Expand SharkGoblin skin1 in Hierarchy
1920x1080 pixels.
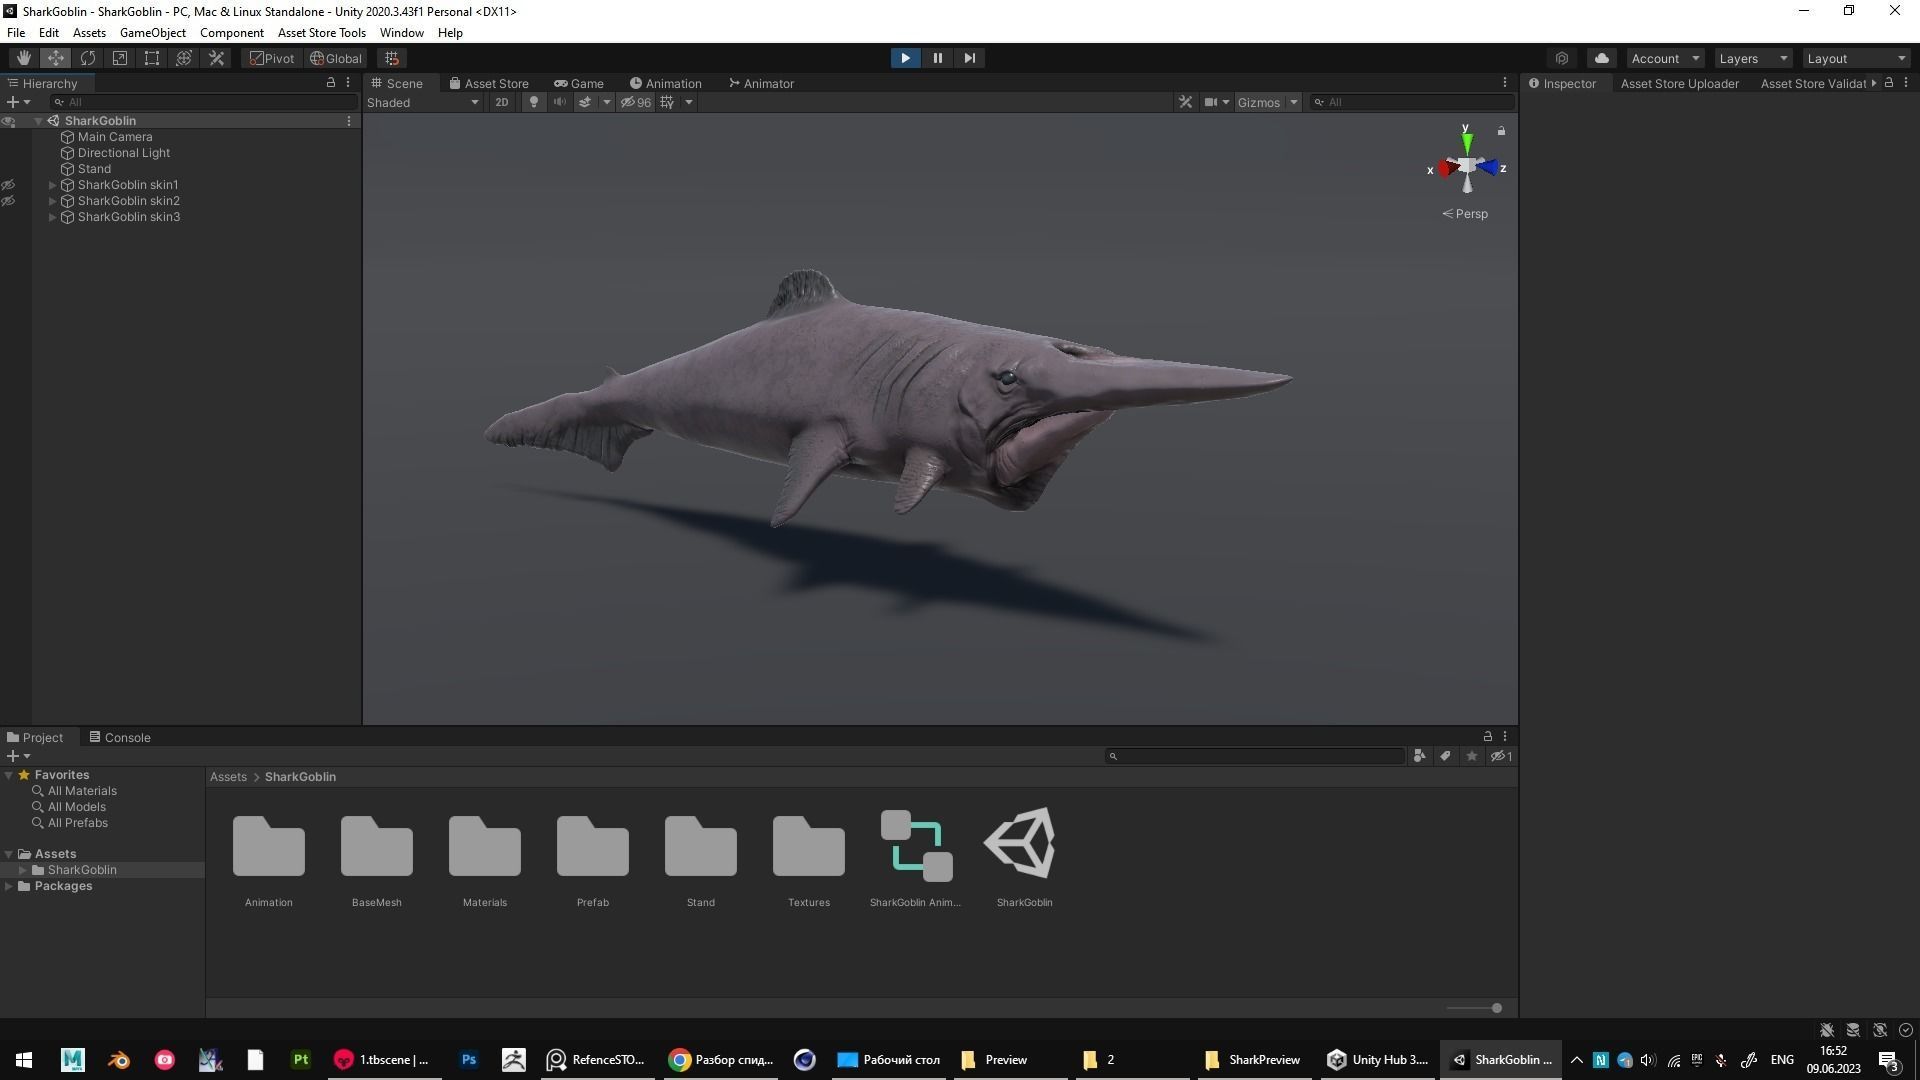53,185
